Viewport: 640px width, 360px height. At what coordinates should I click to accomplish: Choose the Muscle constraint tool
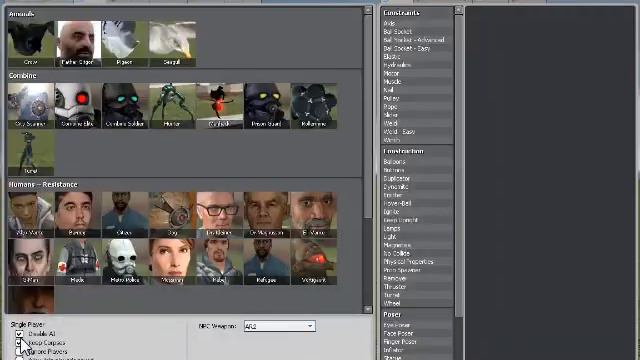(417, 82)
